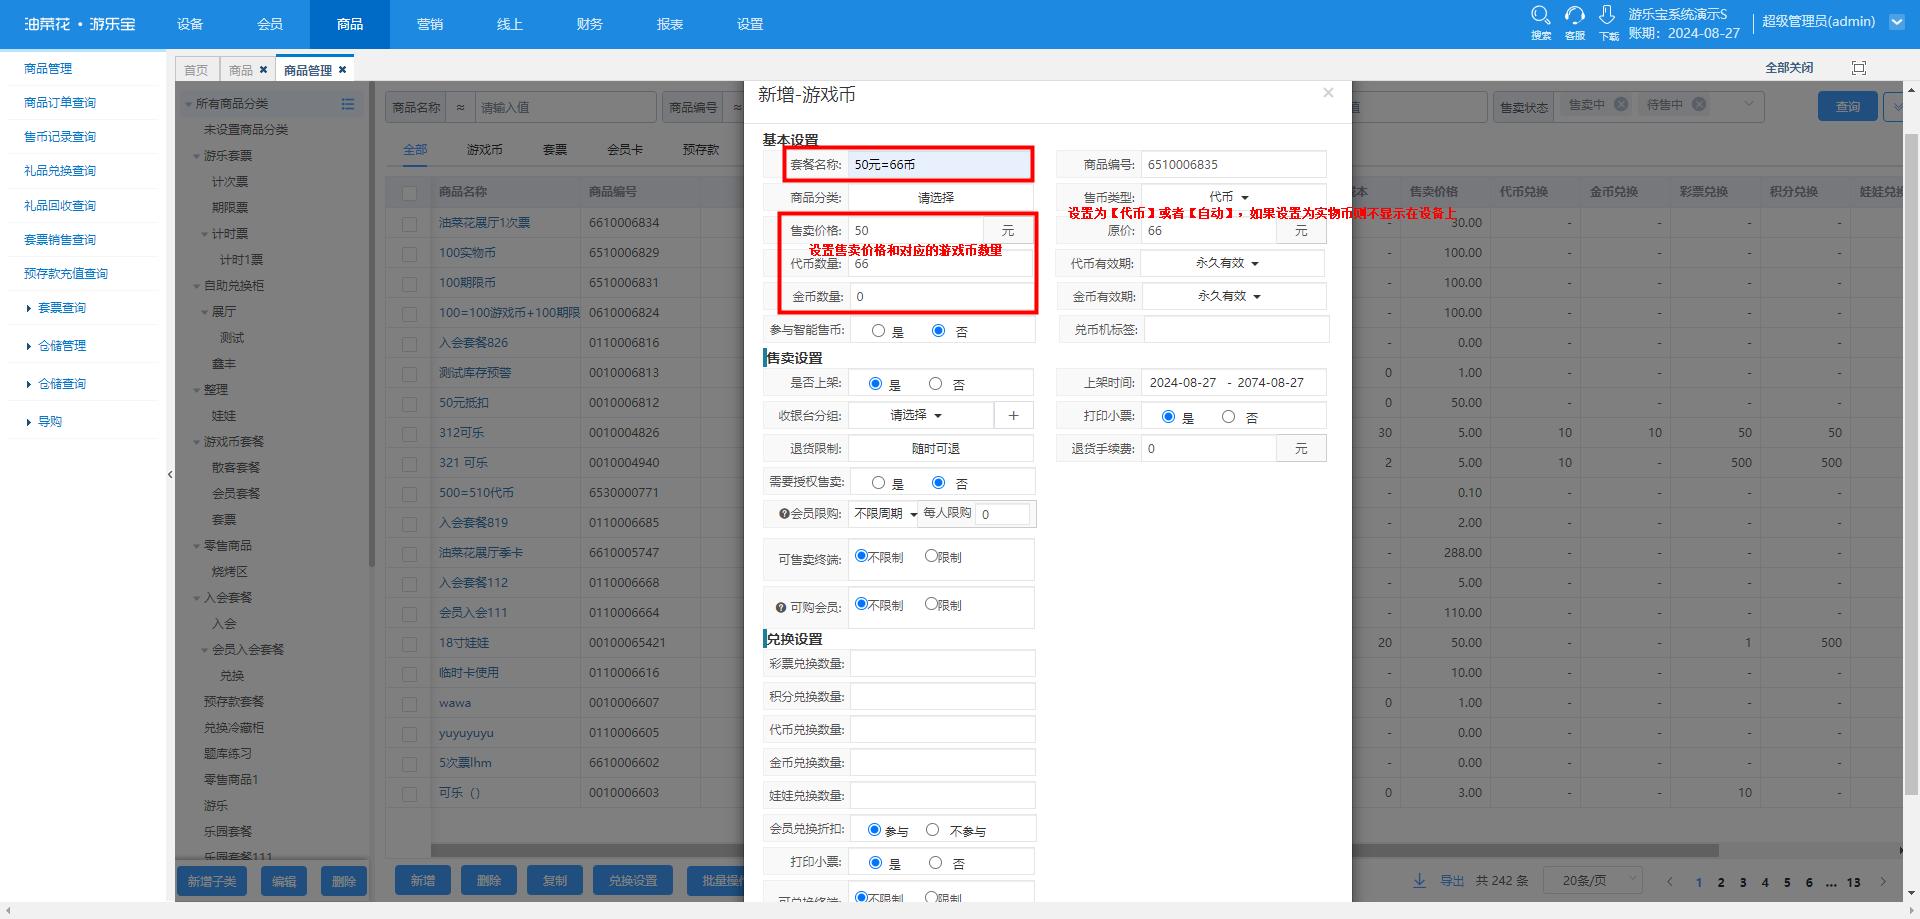Open the 营销 top menu
Viewport: 1920px width, 919px height.
point(430,24)
